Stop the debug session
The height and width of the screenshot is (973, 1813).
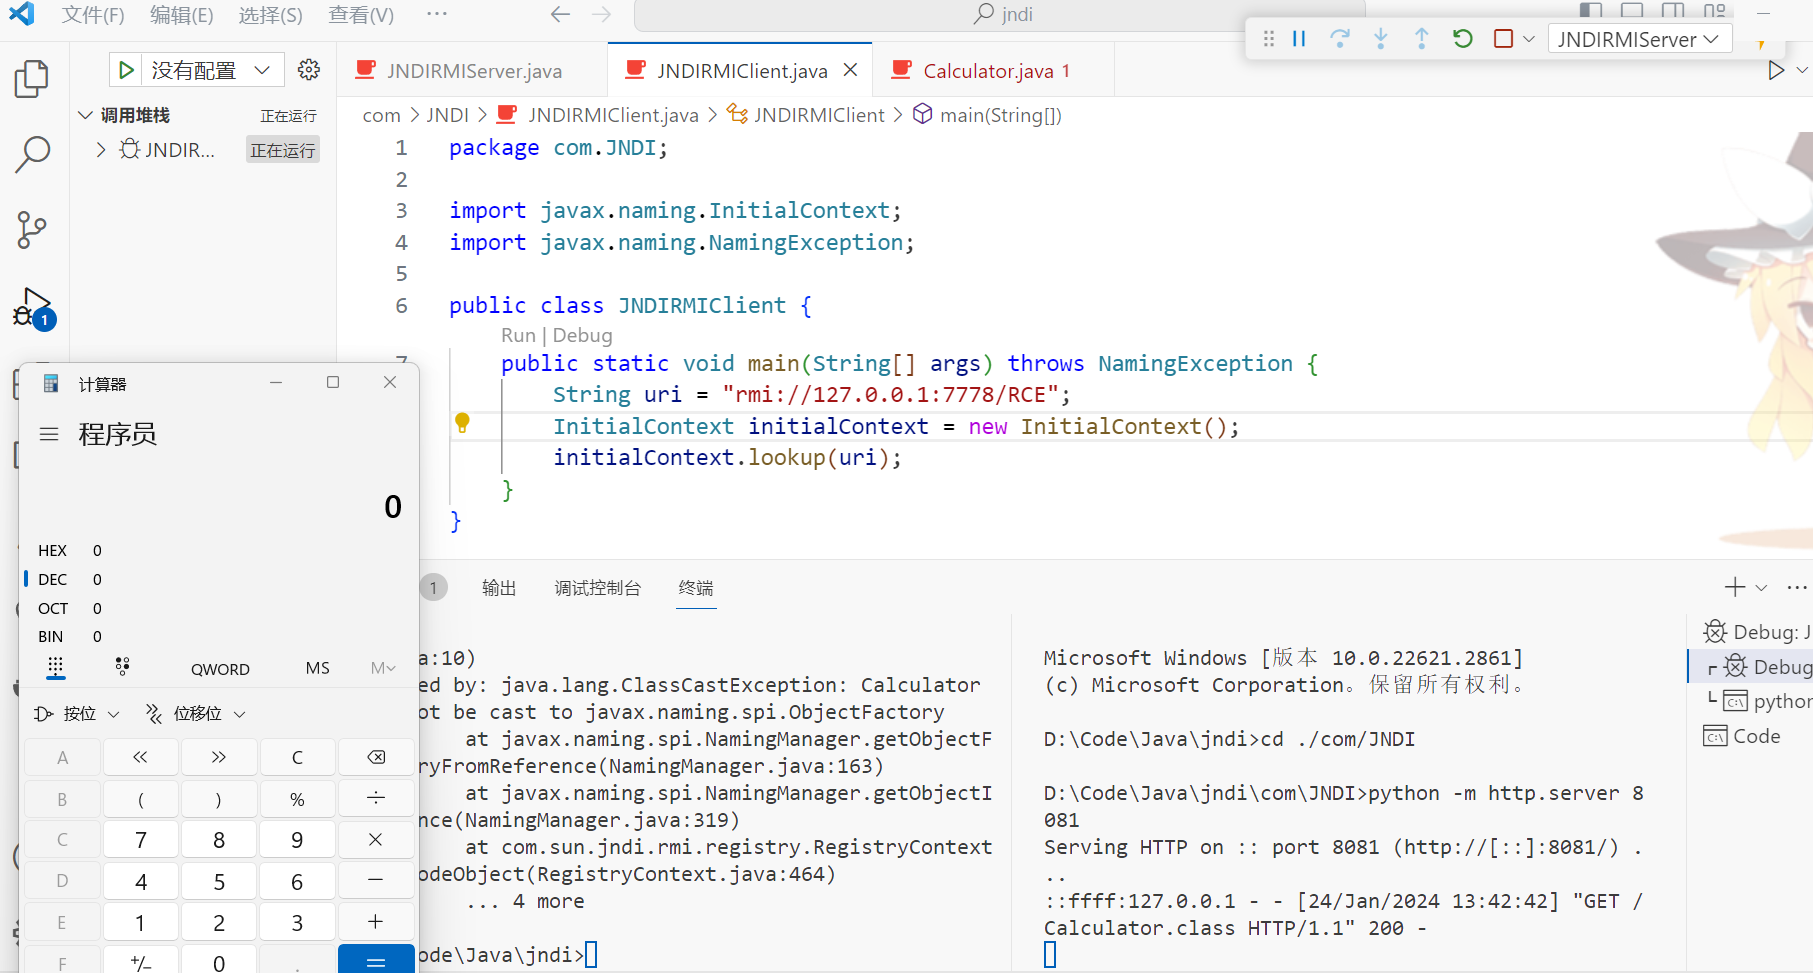1503,39
